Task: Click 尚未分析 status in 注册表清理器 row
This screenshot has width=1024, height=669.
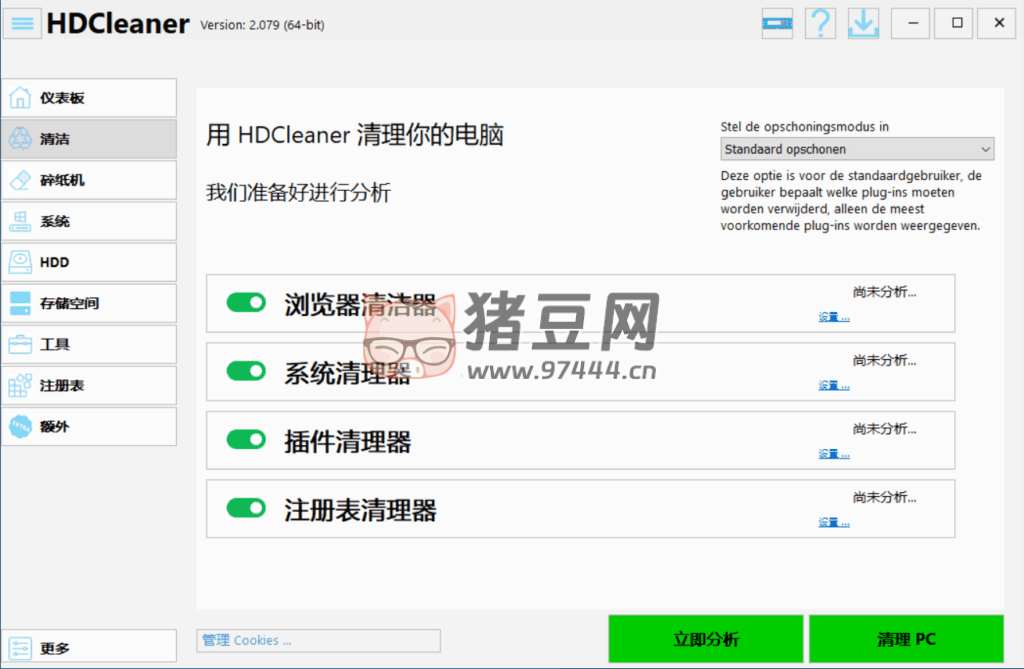Action: [884, 498]
